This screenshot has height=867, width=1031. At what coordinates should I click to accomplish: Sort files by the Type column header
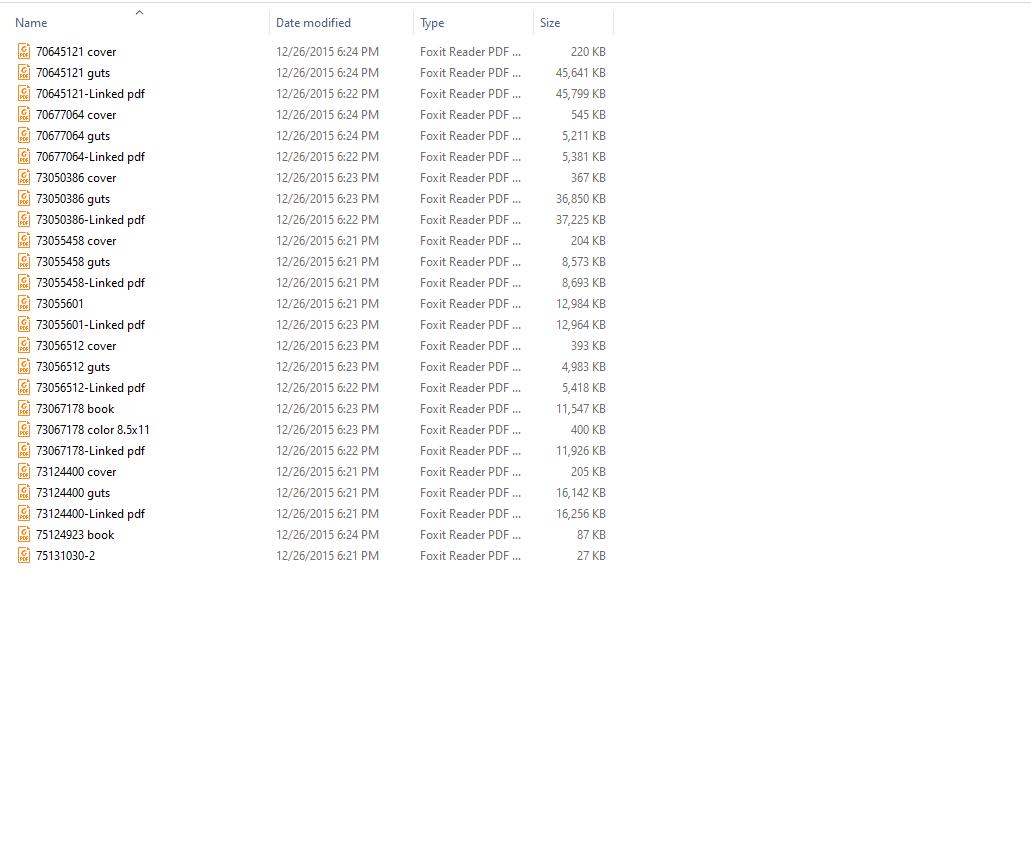coord(432,23)
